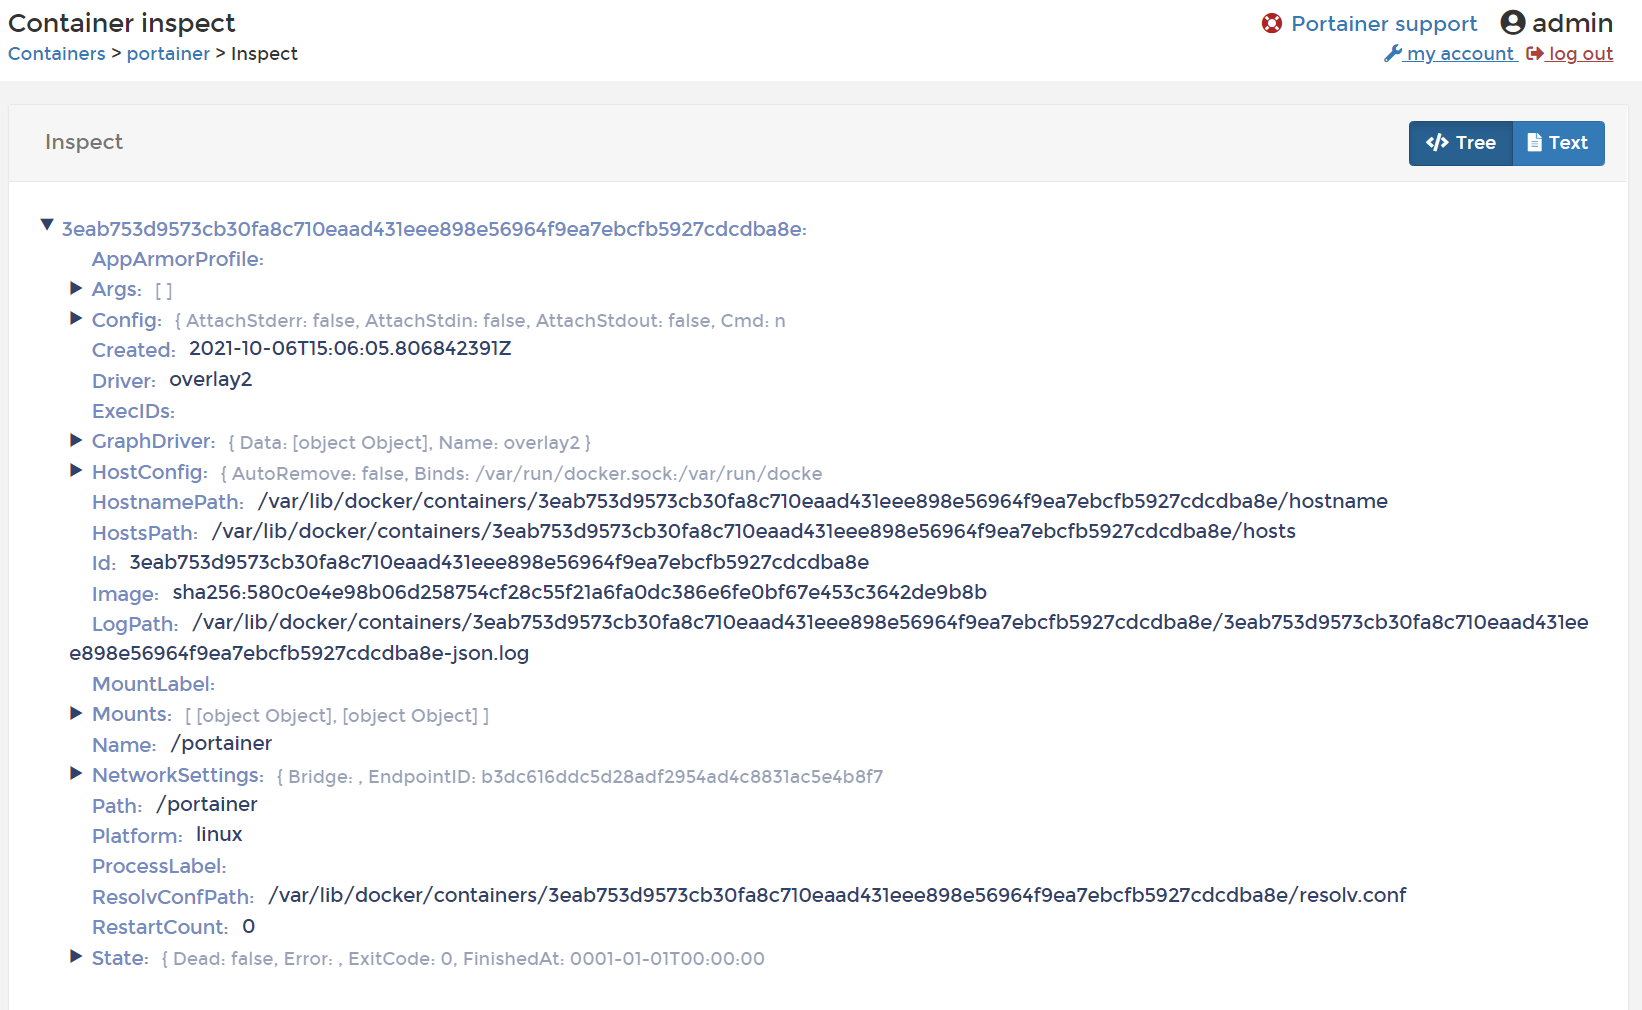
Task: Click the Path key label
Action: click(117, 806)
